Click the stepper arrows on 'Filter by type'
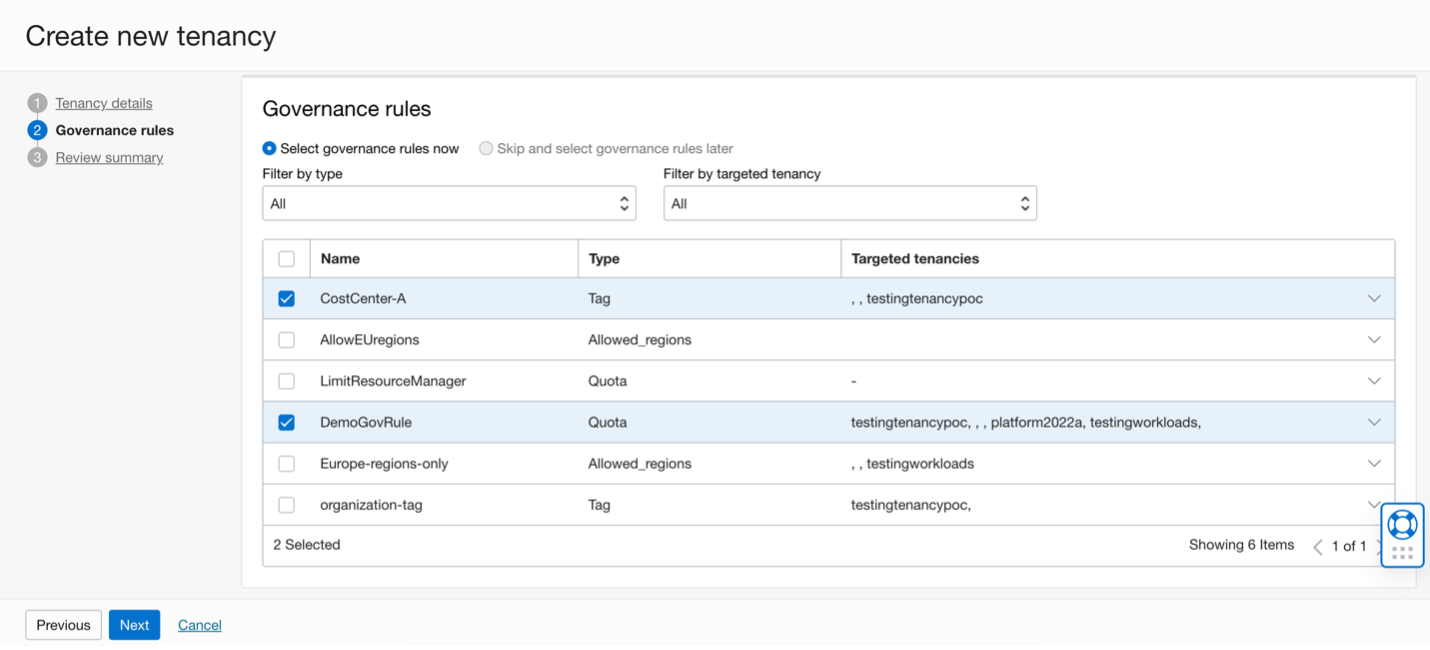The image size is (1430, 650). click(625, 202)
